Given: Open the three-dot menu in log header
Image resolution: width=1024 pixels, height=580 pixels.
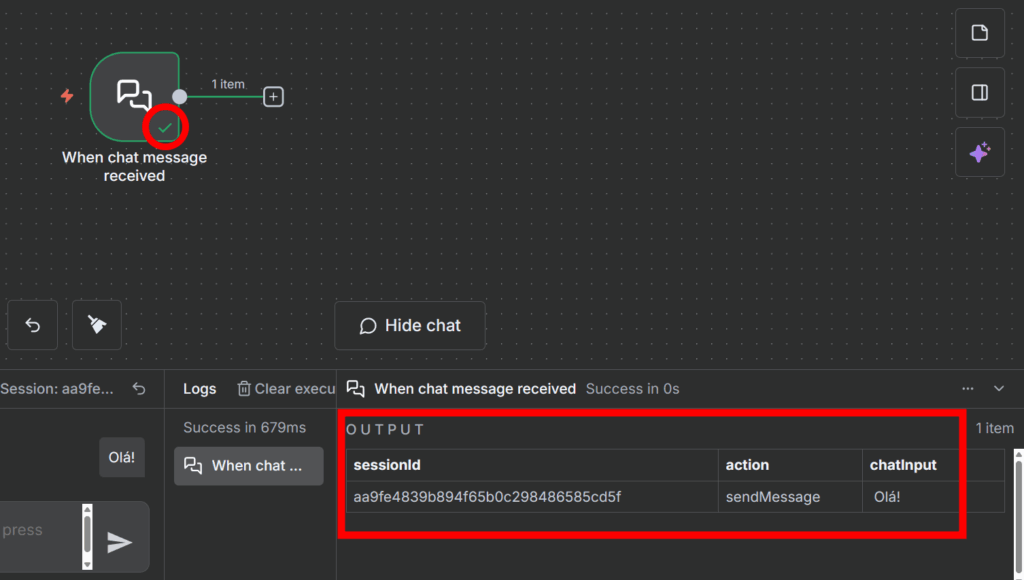Looking at the screenshot, I should click(x=967, y=388).
